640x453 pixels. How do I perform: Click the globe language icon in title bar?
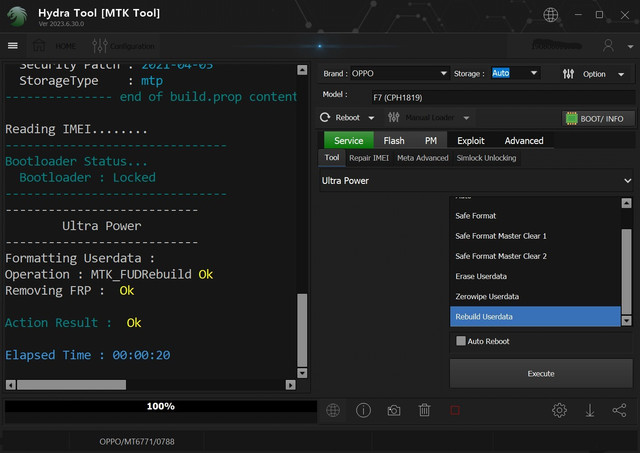click(x=551, y=15)
